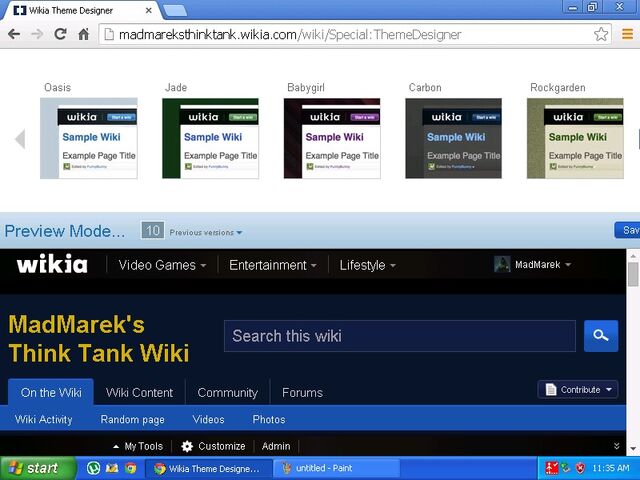640x480 pixels.
Task: Switch to the Wiki Content tab
Action: click(139, 393)
